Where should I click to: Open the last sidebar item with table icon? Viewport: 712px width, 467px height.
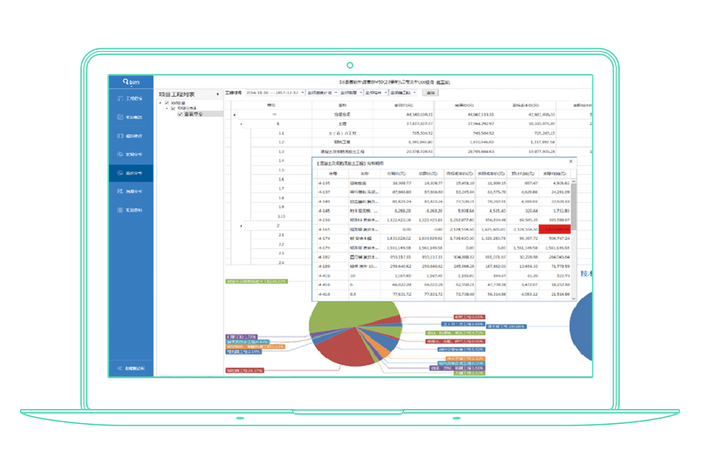[x=131, y=210]
